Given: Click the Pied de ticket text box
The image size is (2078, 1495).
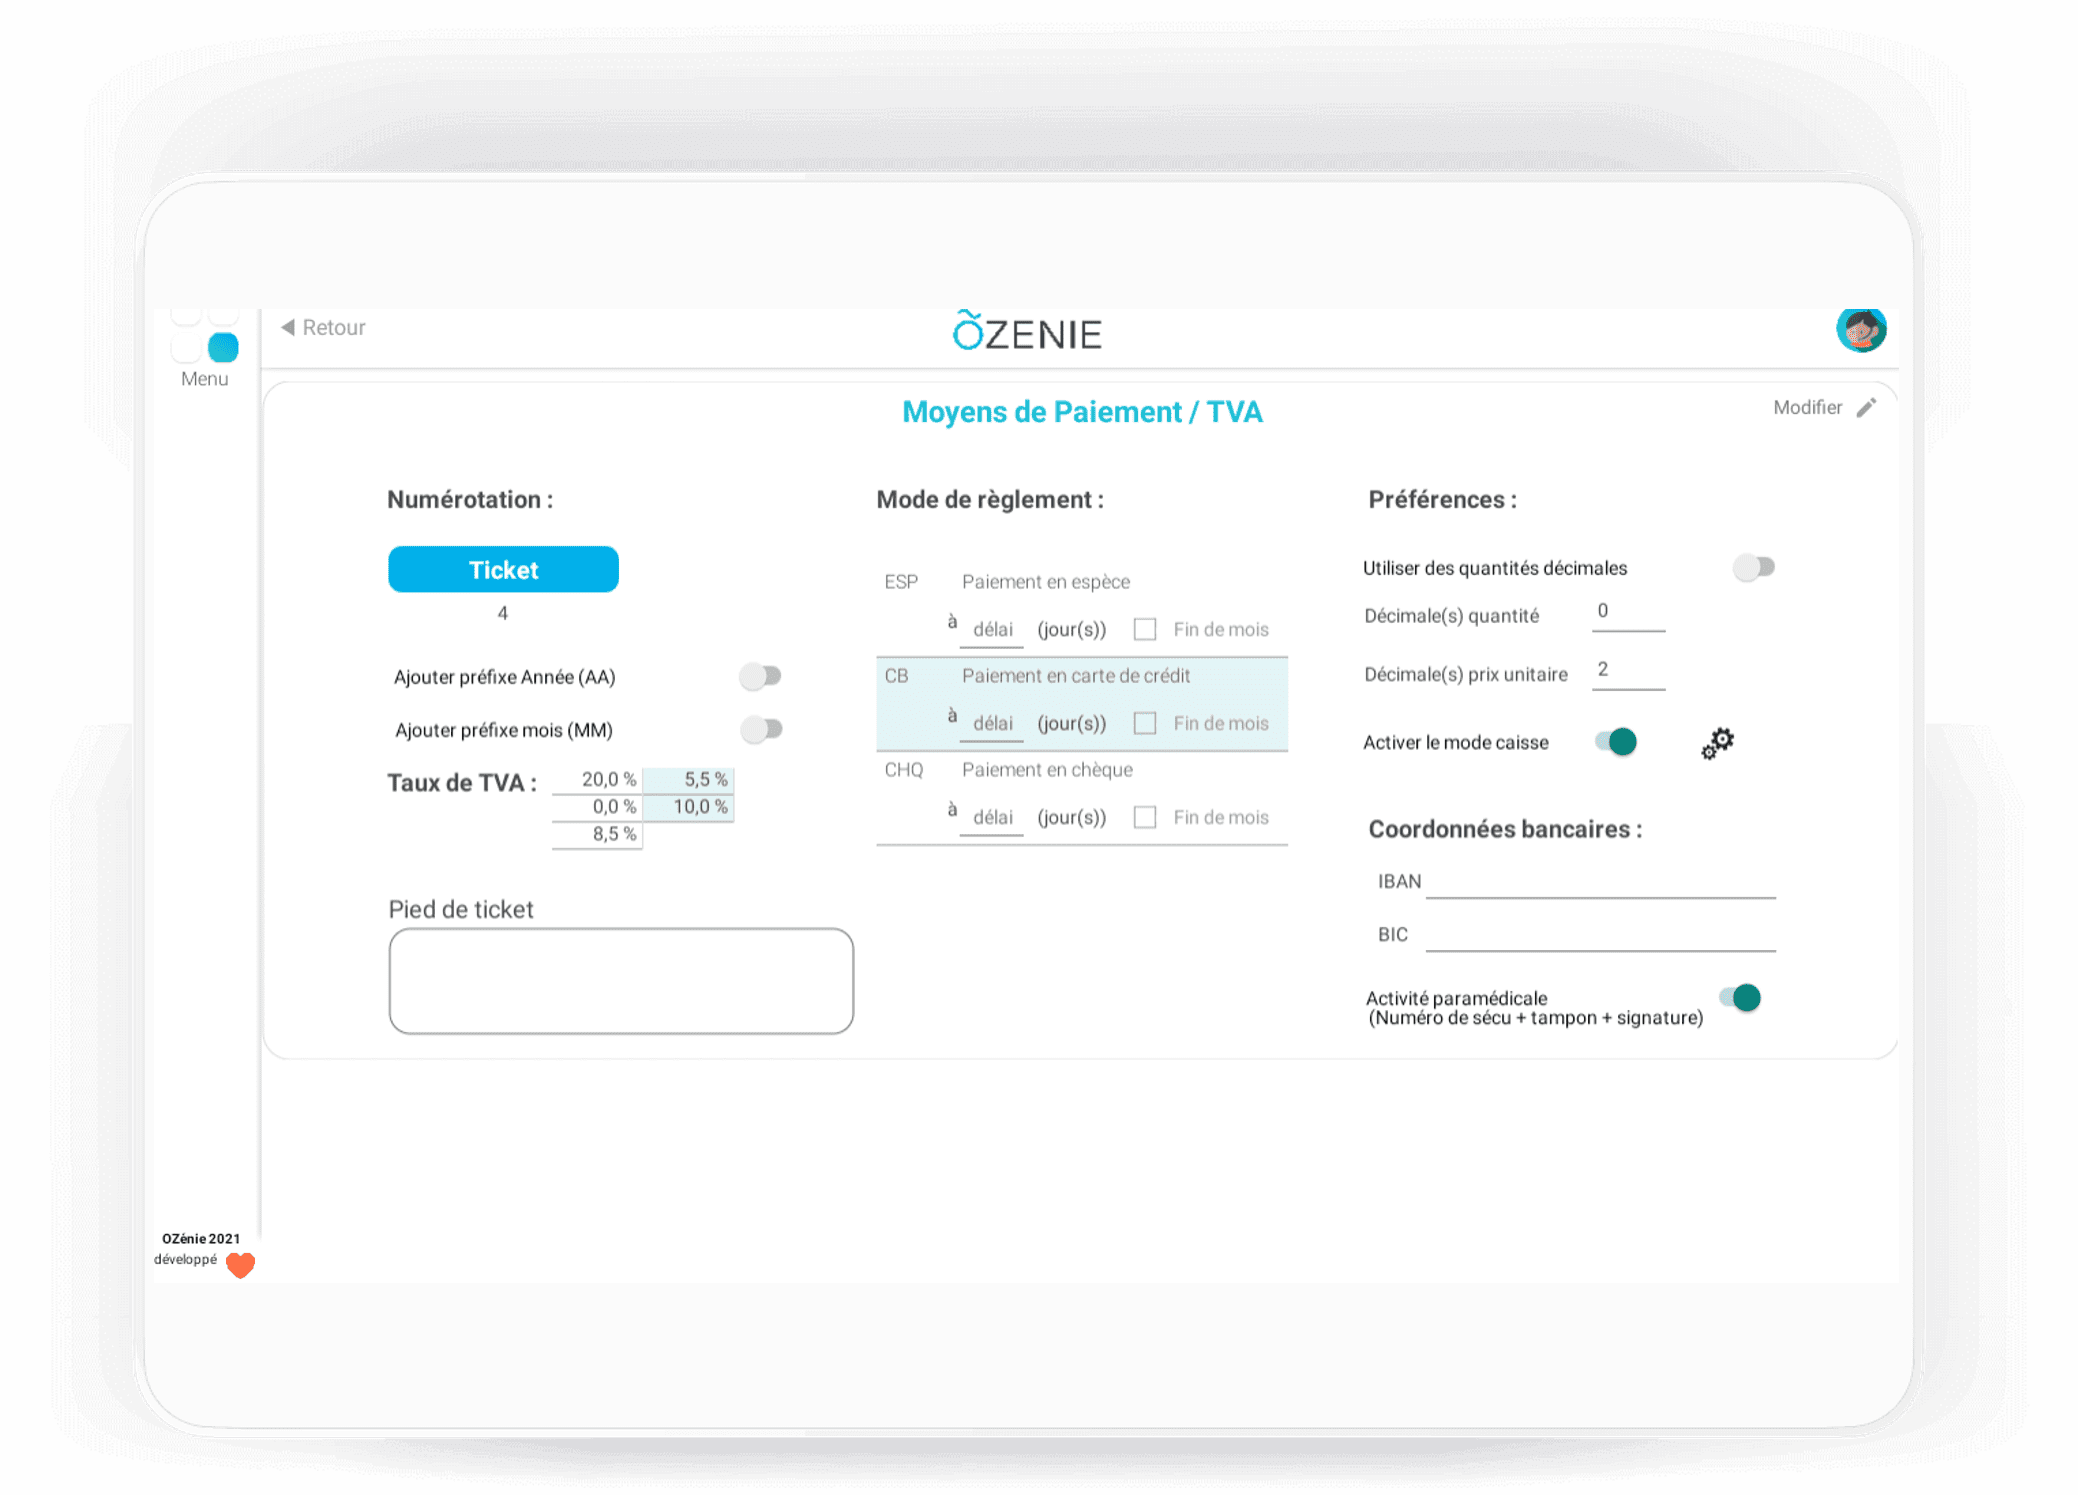Looking at the screenshot, I should tap(621, 980).
